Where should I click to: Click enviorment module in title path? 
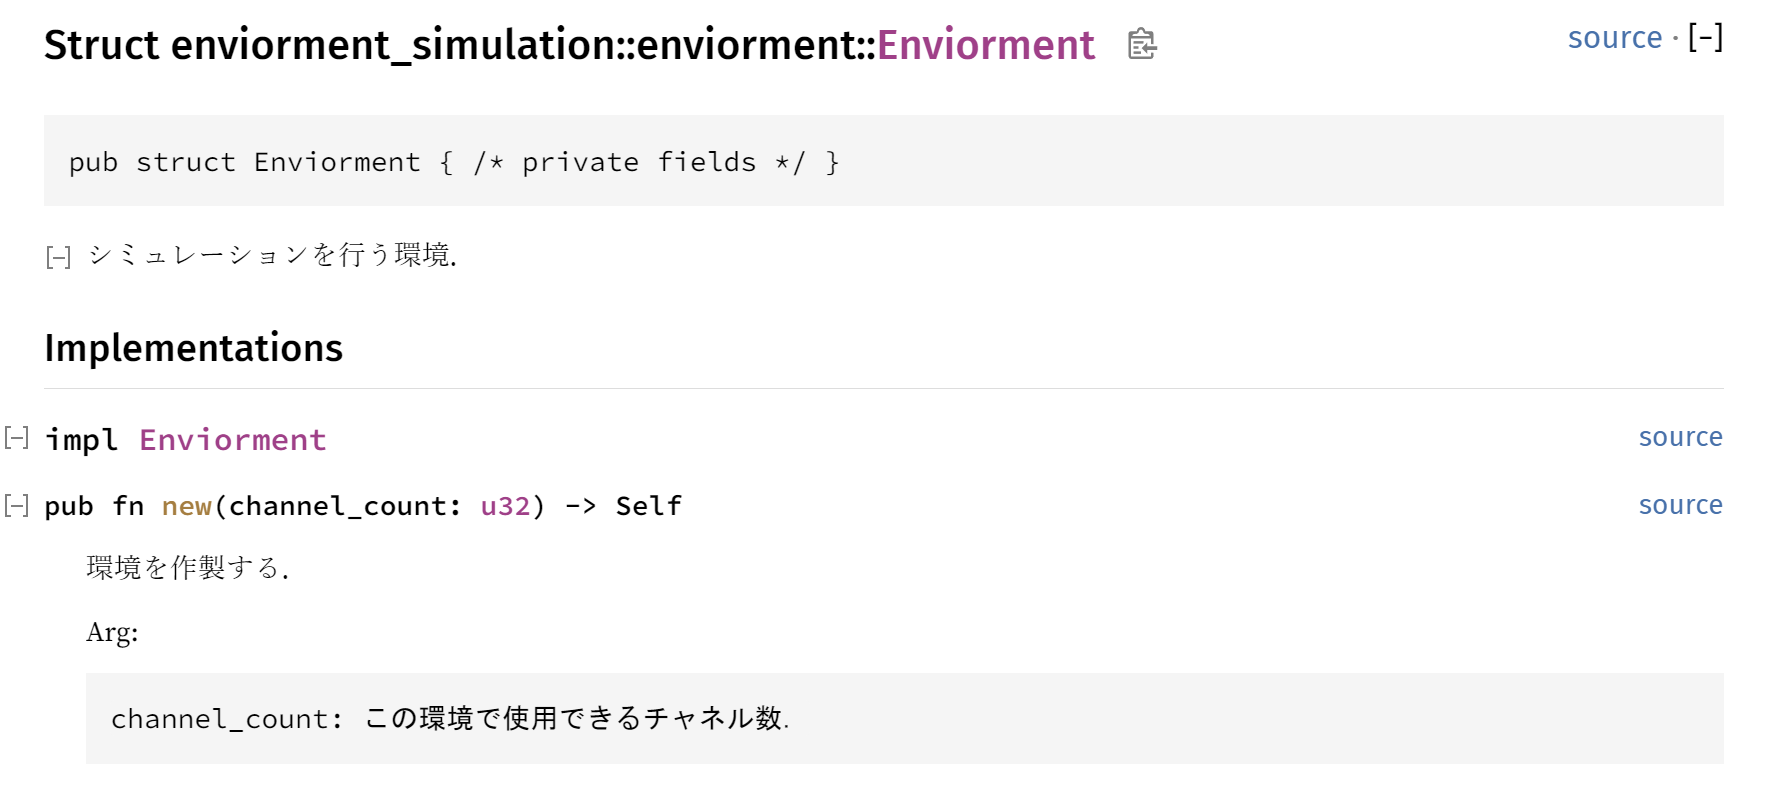[x=745, y=46]
